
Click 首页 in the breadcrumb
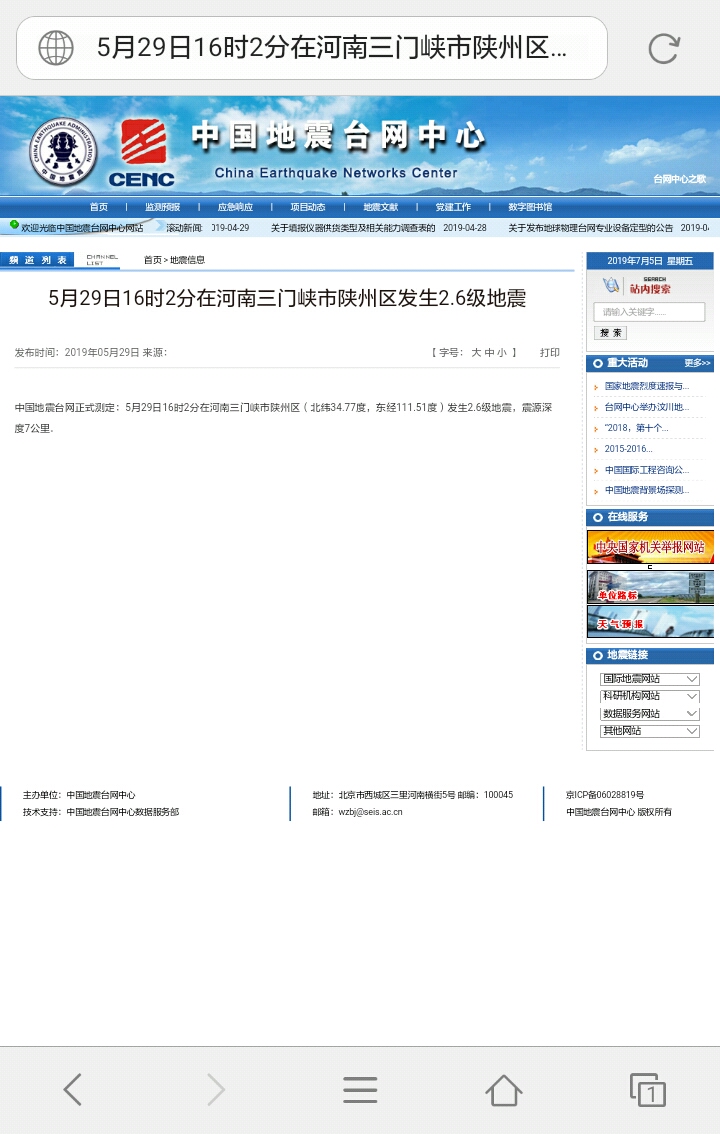153,260
